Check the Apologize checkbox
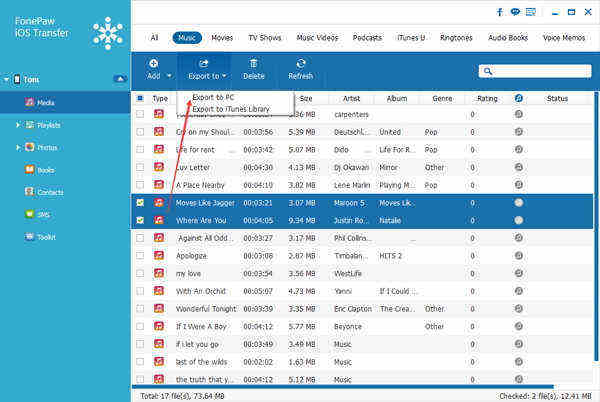This screenshot has height=402, width=600. pos(140,256)
